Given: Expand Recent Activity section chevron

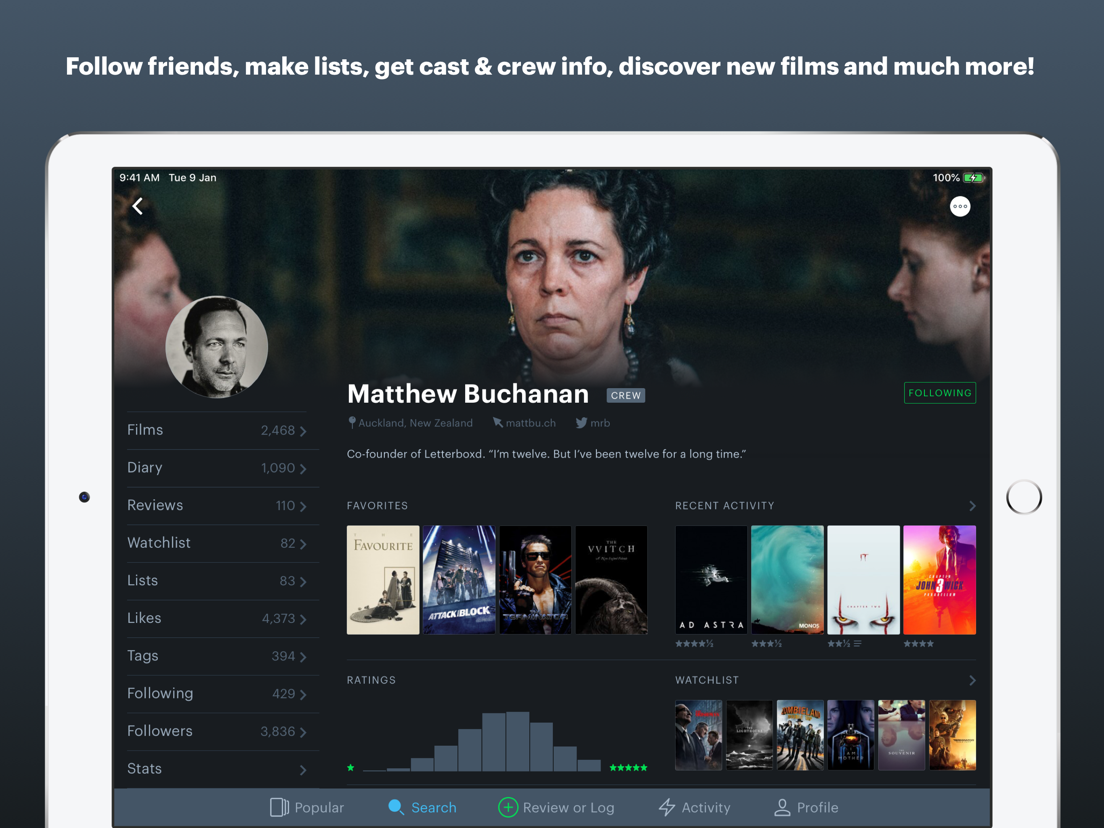Looking at the screenshot, I should pos(972,506).
